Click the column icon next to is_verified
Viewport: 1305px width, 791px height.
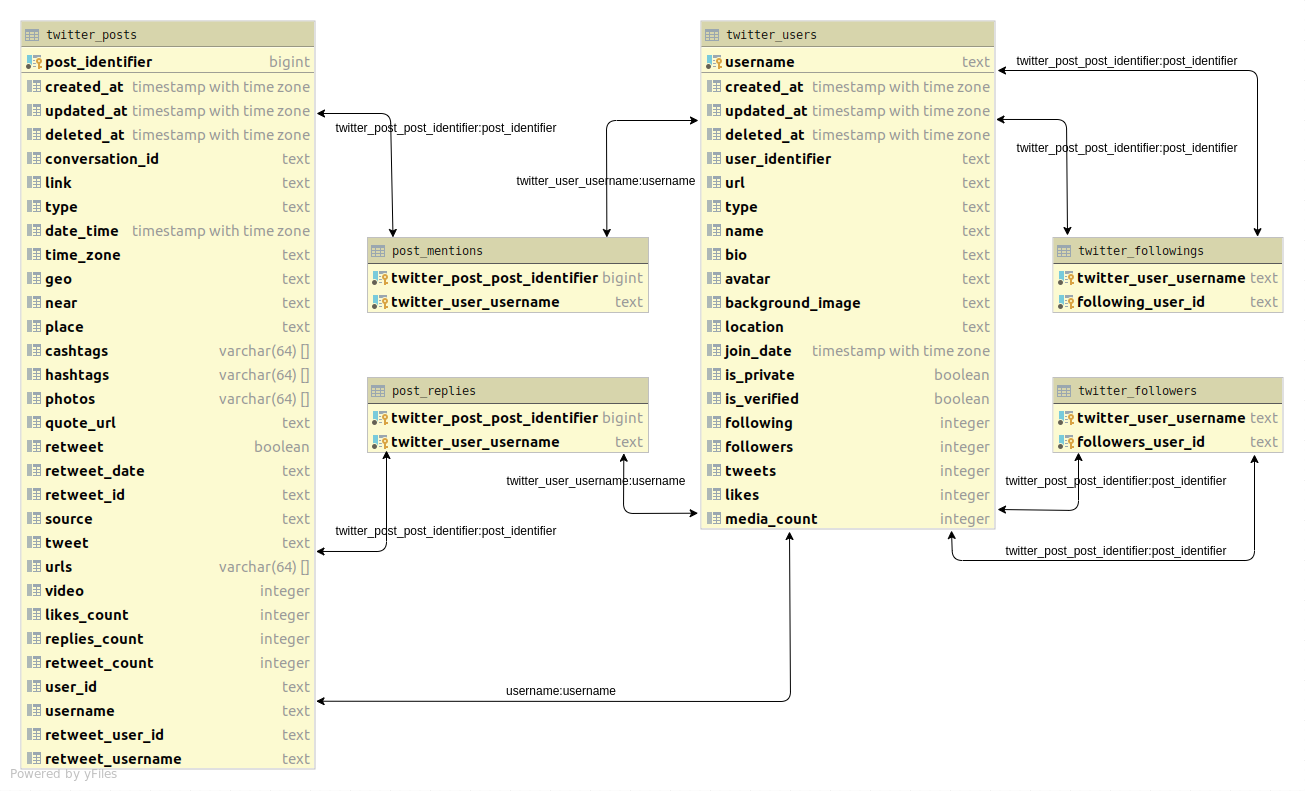[x=714, y=399]
